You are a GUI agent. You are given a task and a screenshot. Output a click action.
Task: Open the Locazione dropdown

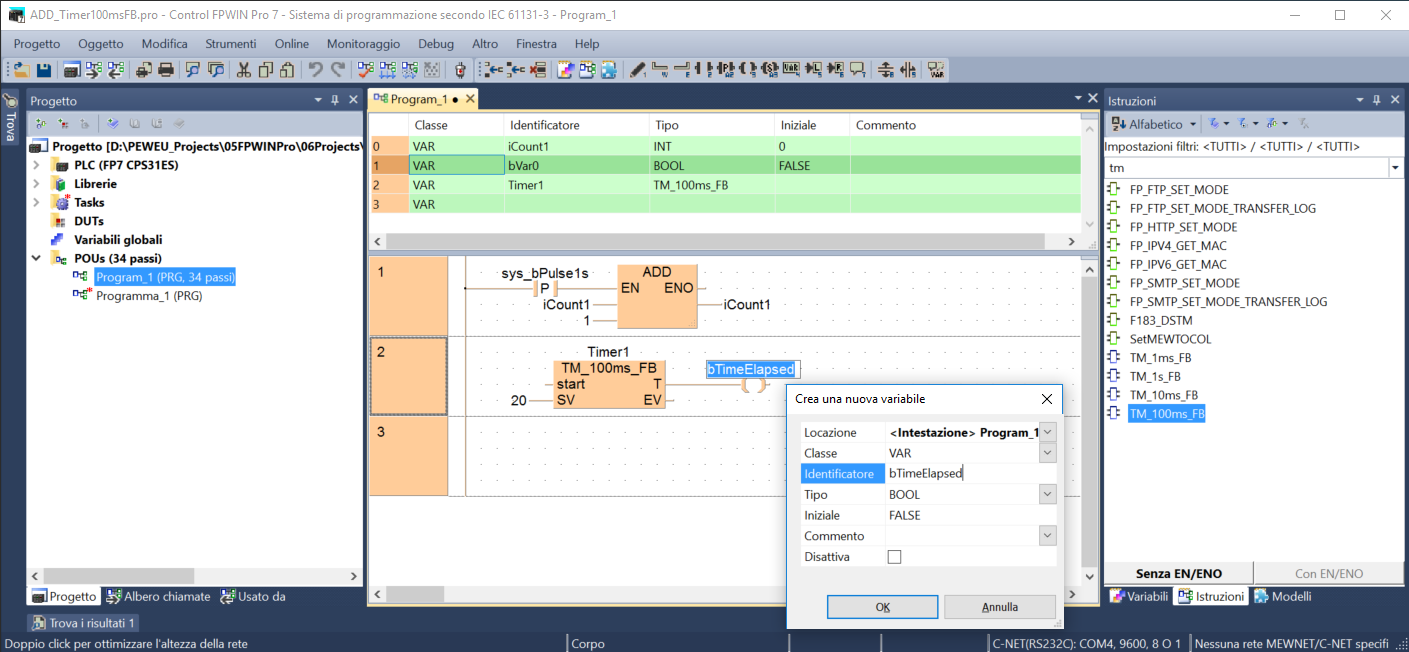1048,432
